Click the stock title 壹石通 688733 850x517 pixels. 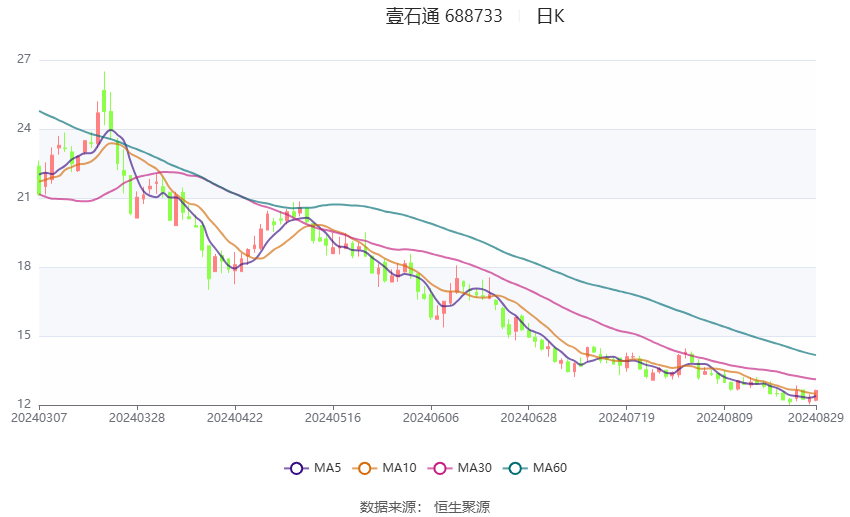pyautogui.click(x=444, y=16)
